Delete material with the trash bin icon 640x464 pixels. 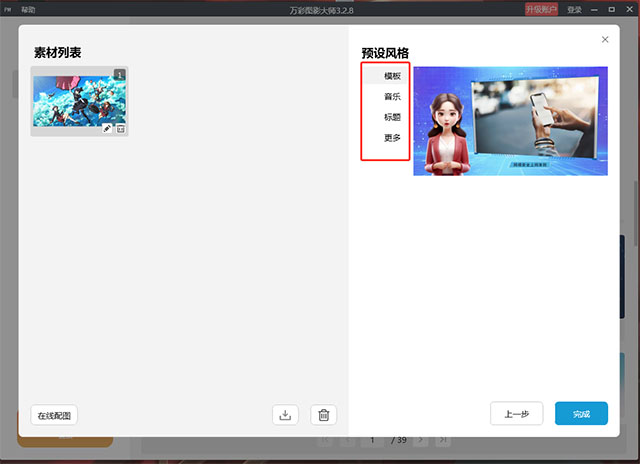(324, 415)
